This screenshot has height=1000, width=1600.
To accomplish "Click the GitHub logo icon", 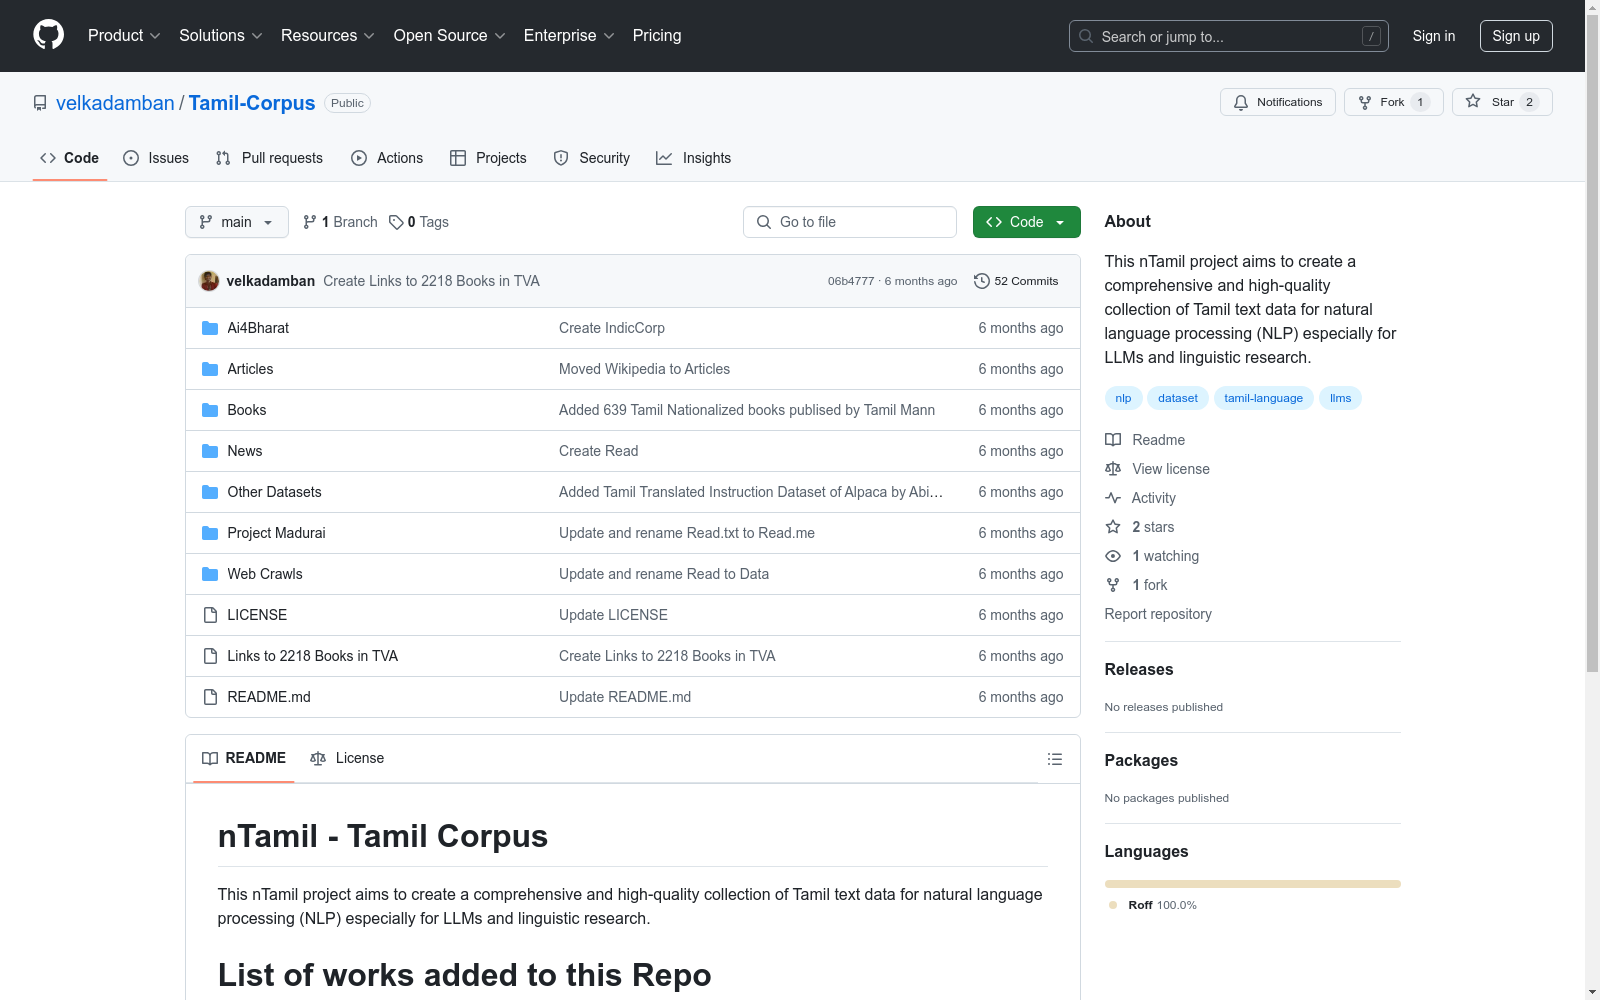I will (48, 35).
